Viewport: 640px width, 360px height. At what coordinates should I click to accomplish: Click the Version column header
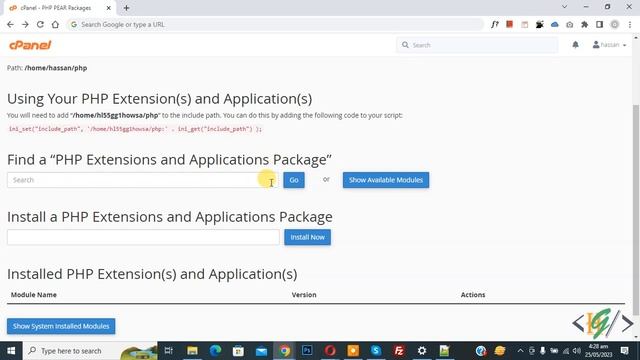(304, 295)
